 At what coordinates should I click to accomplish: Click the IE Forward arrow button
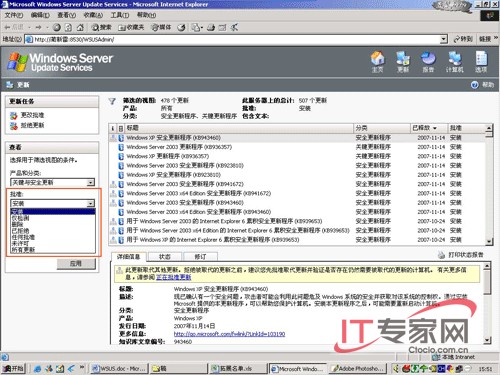click(x=39, y=27)
